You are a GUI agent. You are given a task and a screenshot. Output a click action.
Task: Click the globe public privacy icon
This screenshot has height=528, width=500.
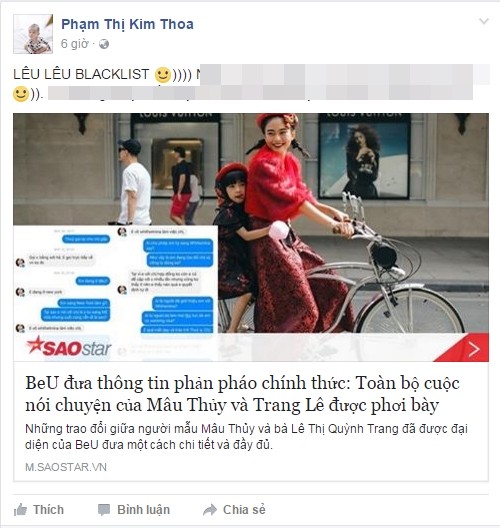(104, 44)
